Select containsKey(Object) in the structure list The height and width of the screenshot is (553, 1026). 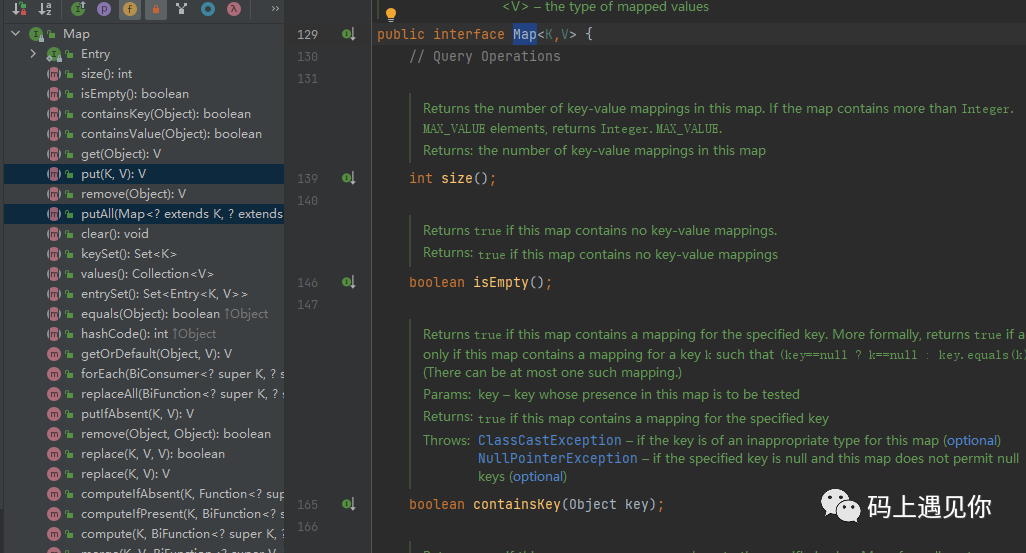click(x=165, y=114)
